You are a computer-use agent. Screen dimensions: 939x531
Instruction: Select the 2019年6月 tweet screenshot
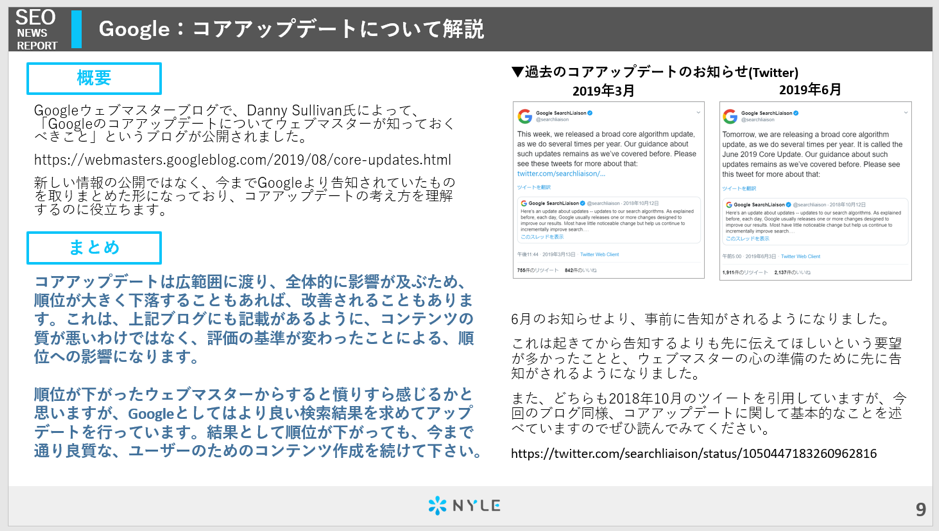tap(815, 190)
